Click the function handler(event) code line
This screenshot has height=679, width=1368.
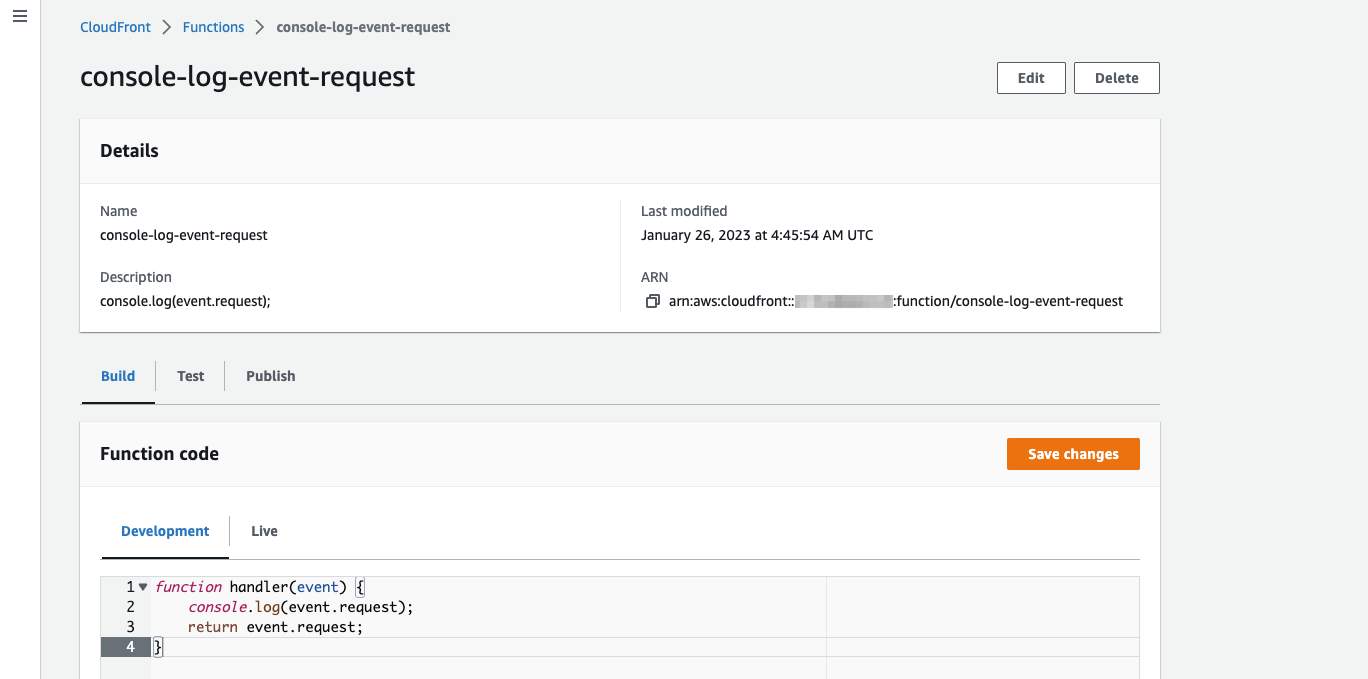click(262, 587)
